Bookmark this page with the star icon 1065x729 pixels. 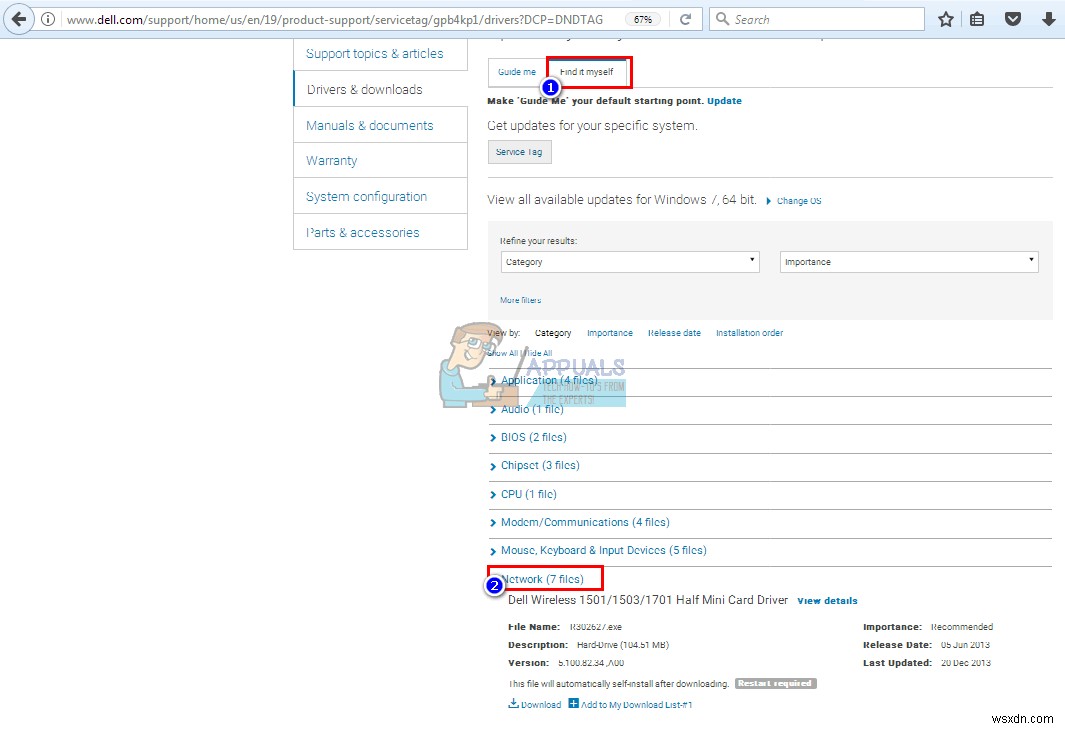tap(945, 20)
